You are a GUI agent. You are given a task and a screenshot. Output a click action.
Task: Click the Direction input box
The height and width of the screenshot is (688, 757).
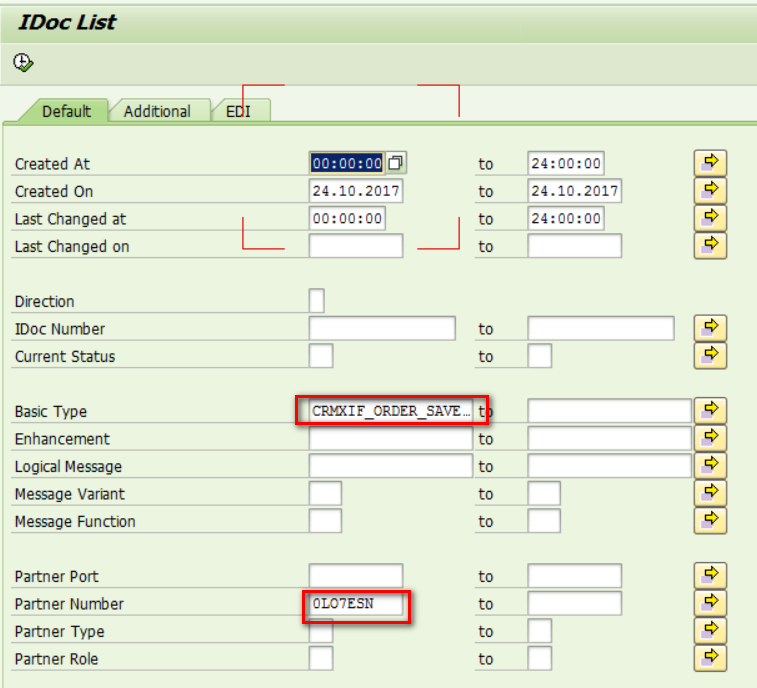tap(317, 301)
